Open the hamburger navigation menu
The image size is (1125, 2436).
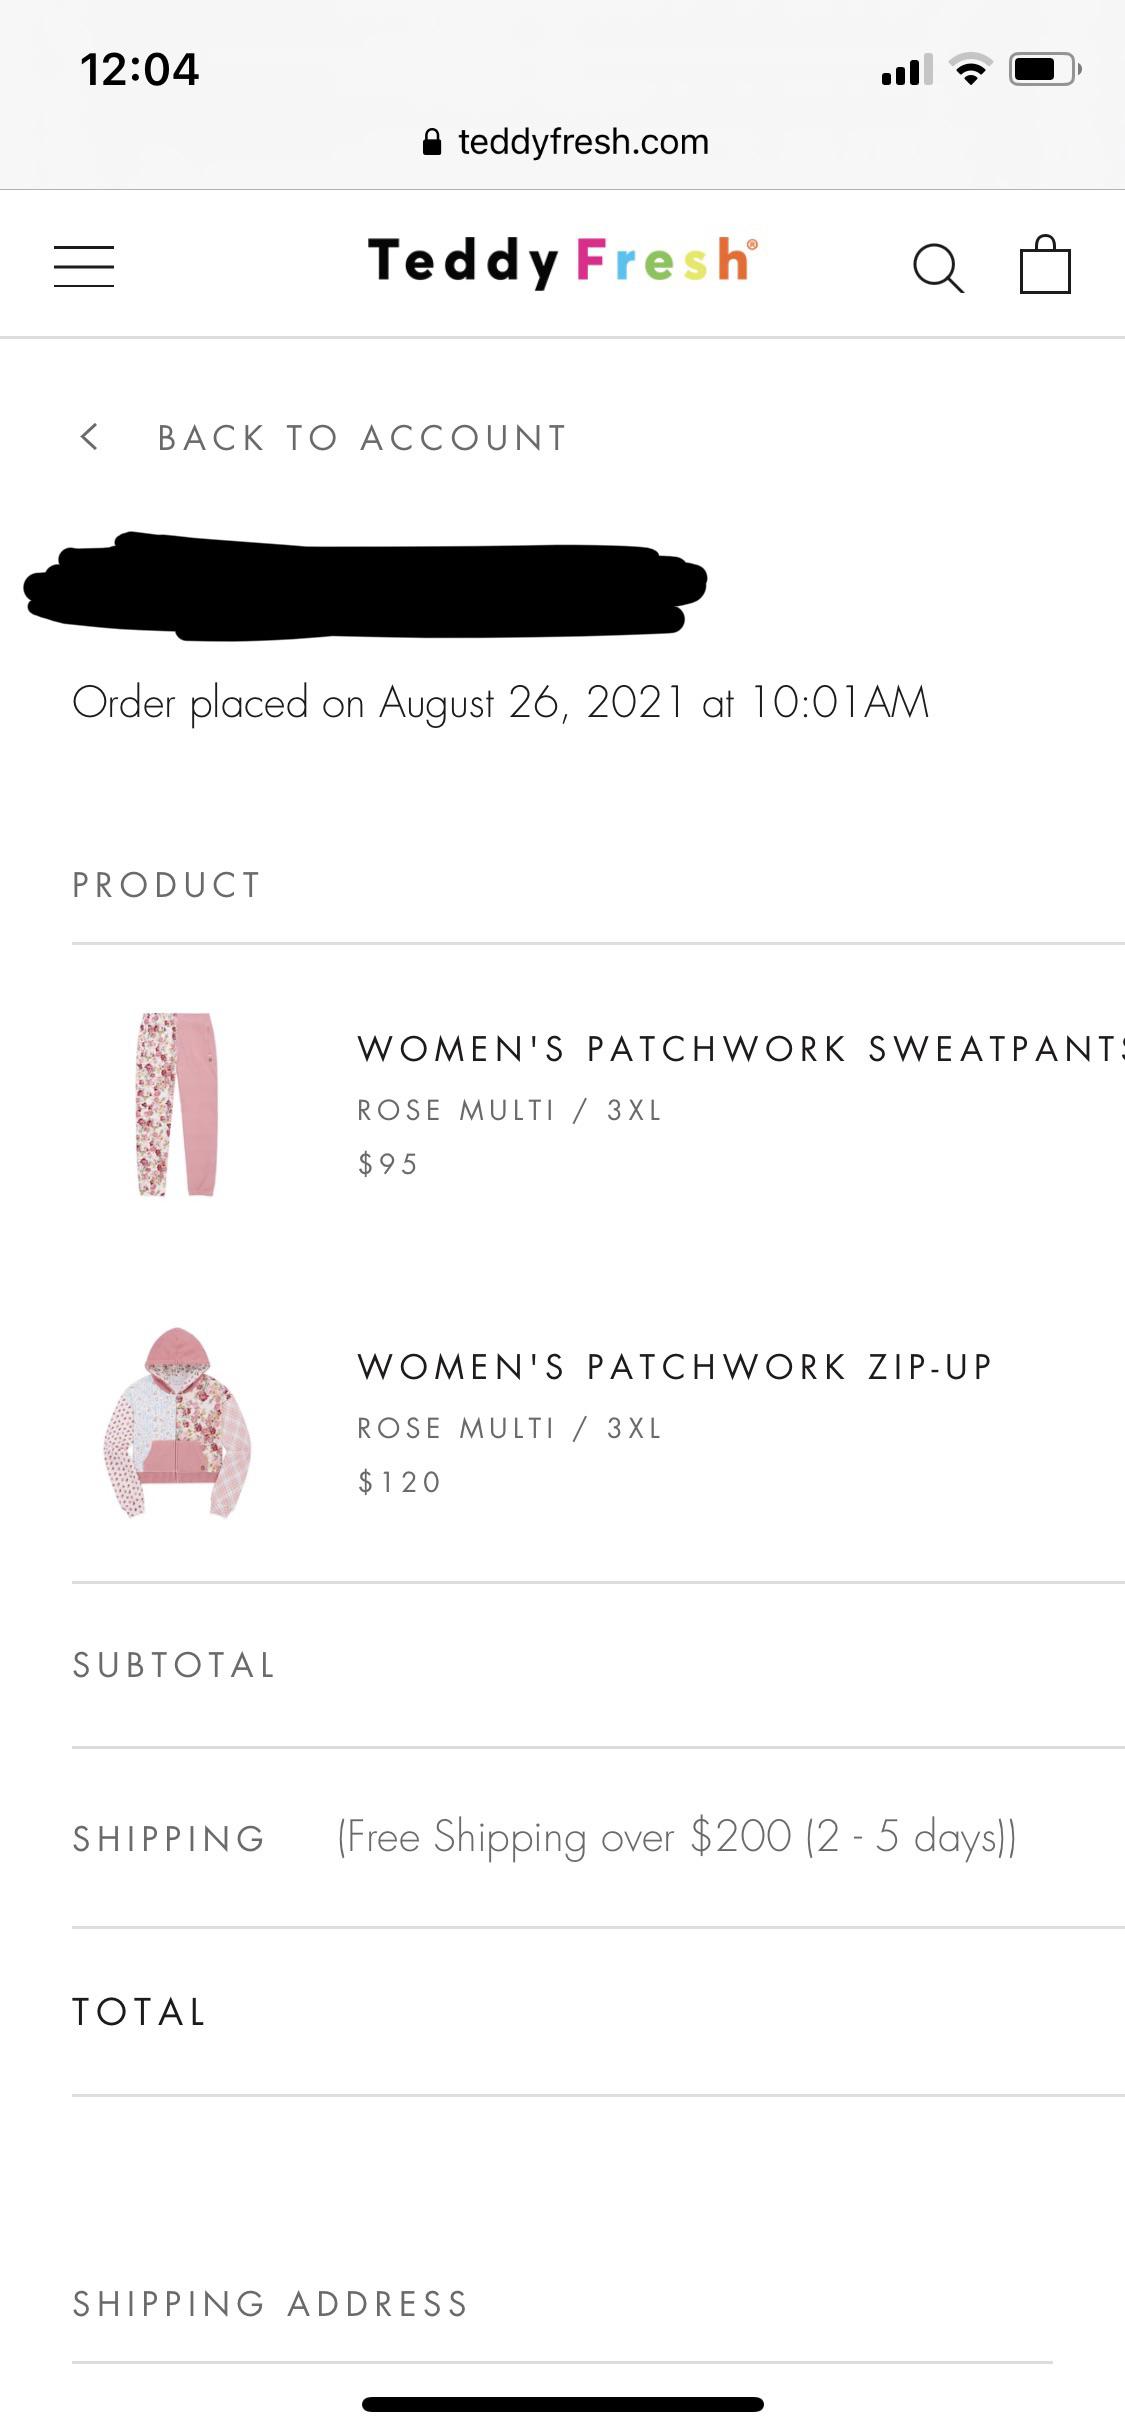[x=84, y=266]
